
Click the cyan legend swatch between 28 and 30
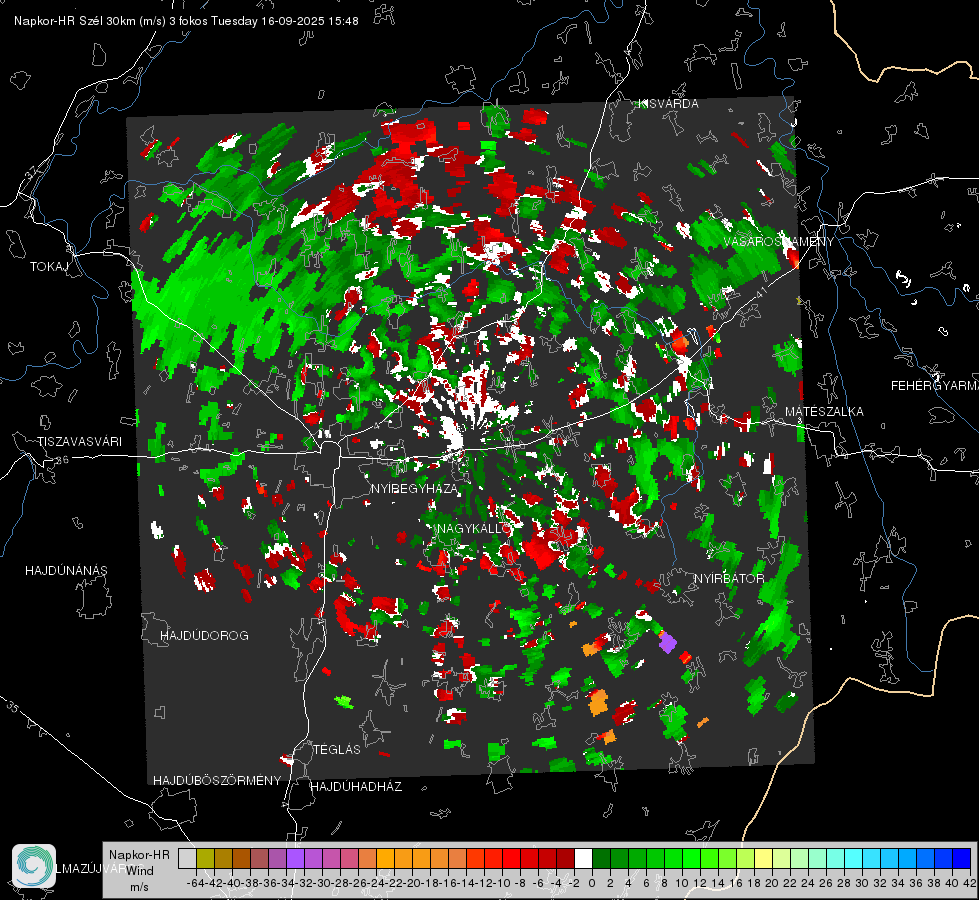pyautogui.click(x=853, y=858)
